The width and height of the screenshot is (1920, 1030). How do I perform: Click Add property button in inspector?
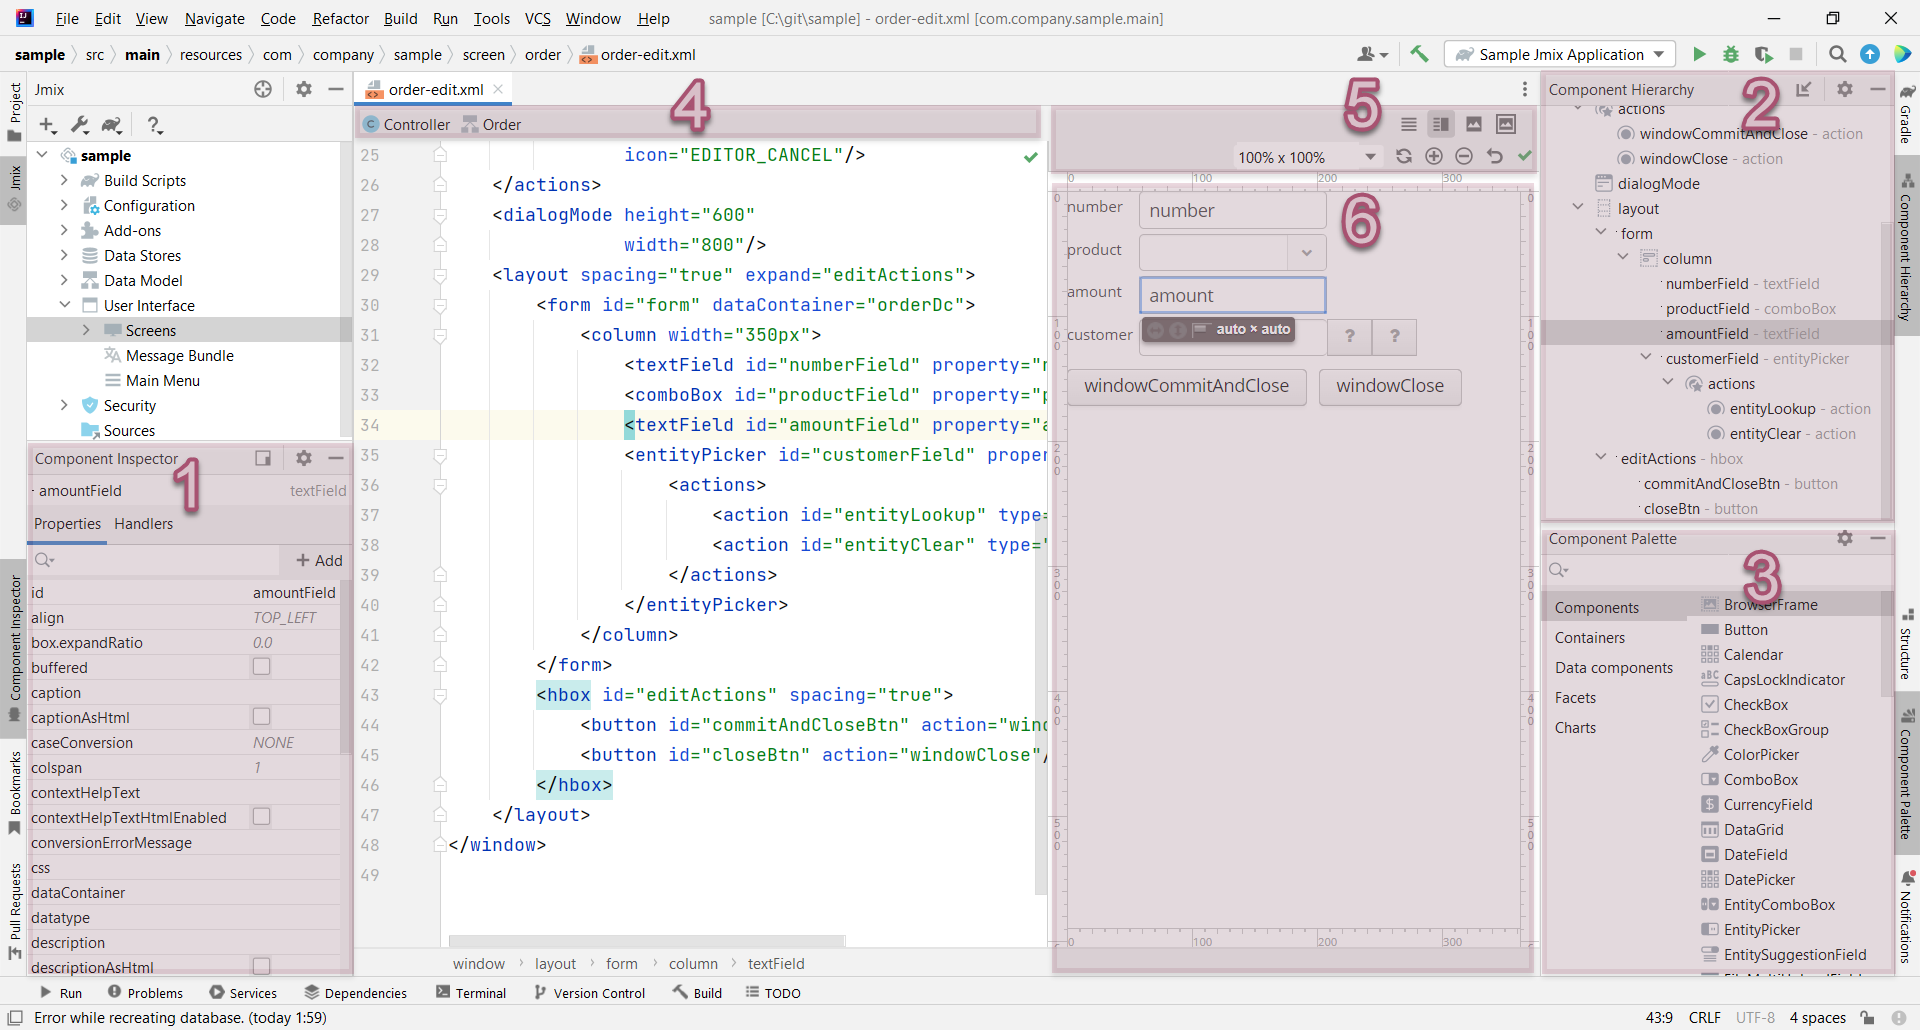[x=319, y=560]
